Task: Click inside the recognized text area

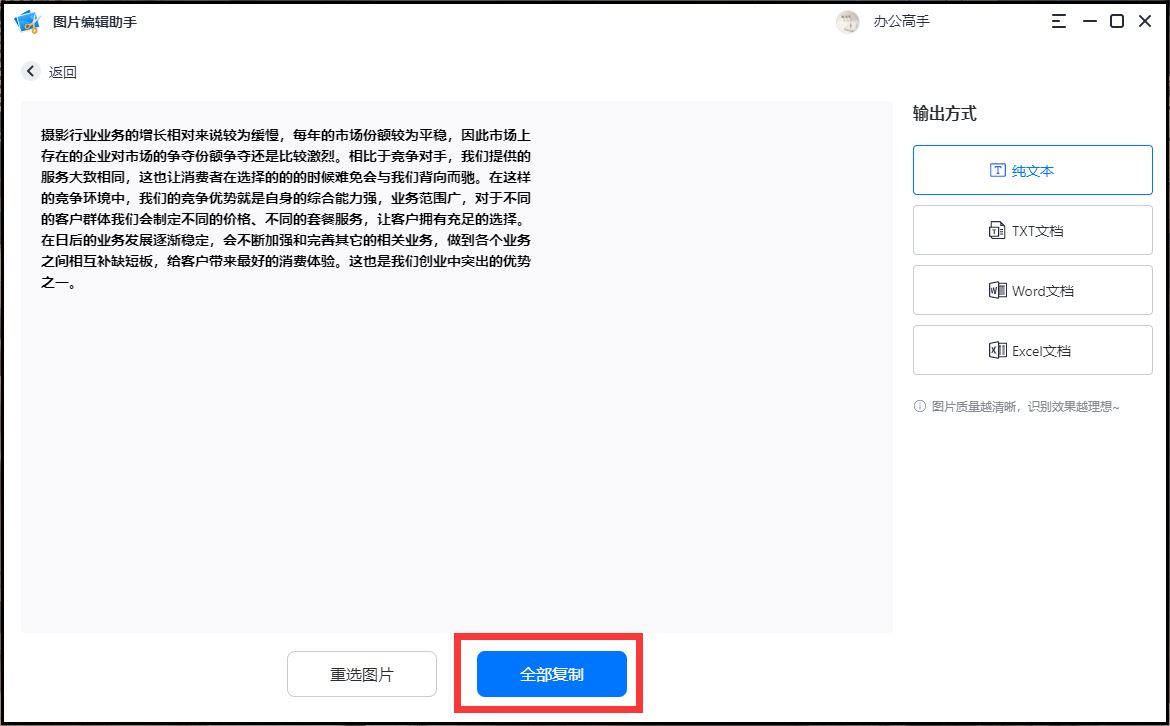Action: [457, 367]
